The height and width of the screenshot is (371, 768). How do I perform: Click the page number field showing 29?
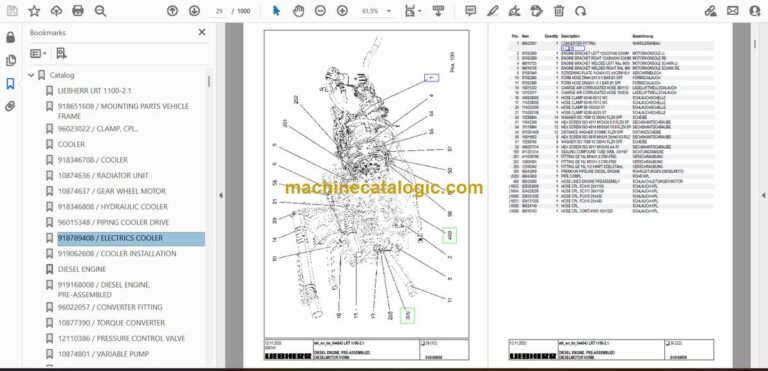[x=219, y=11]
